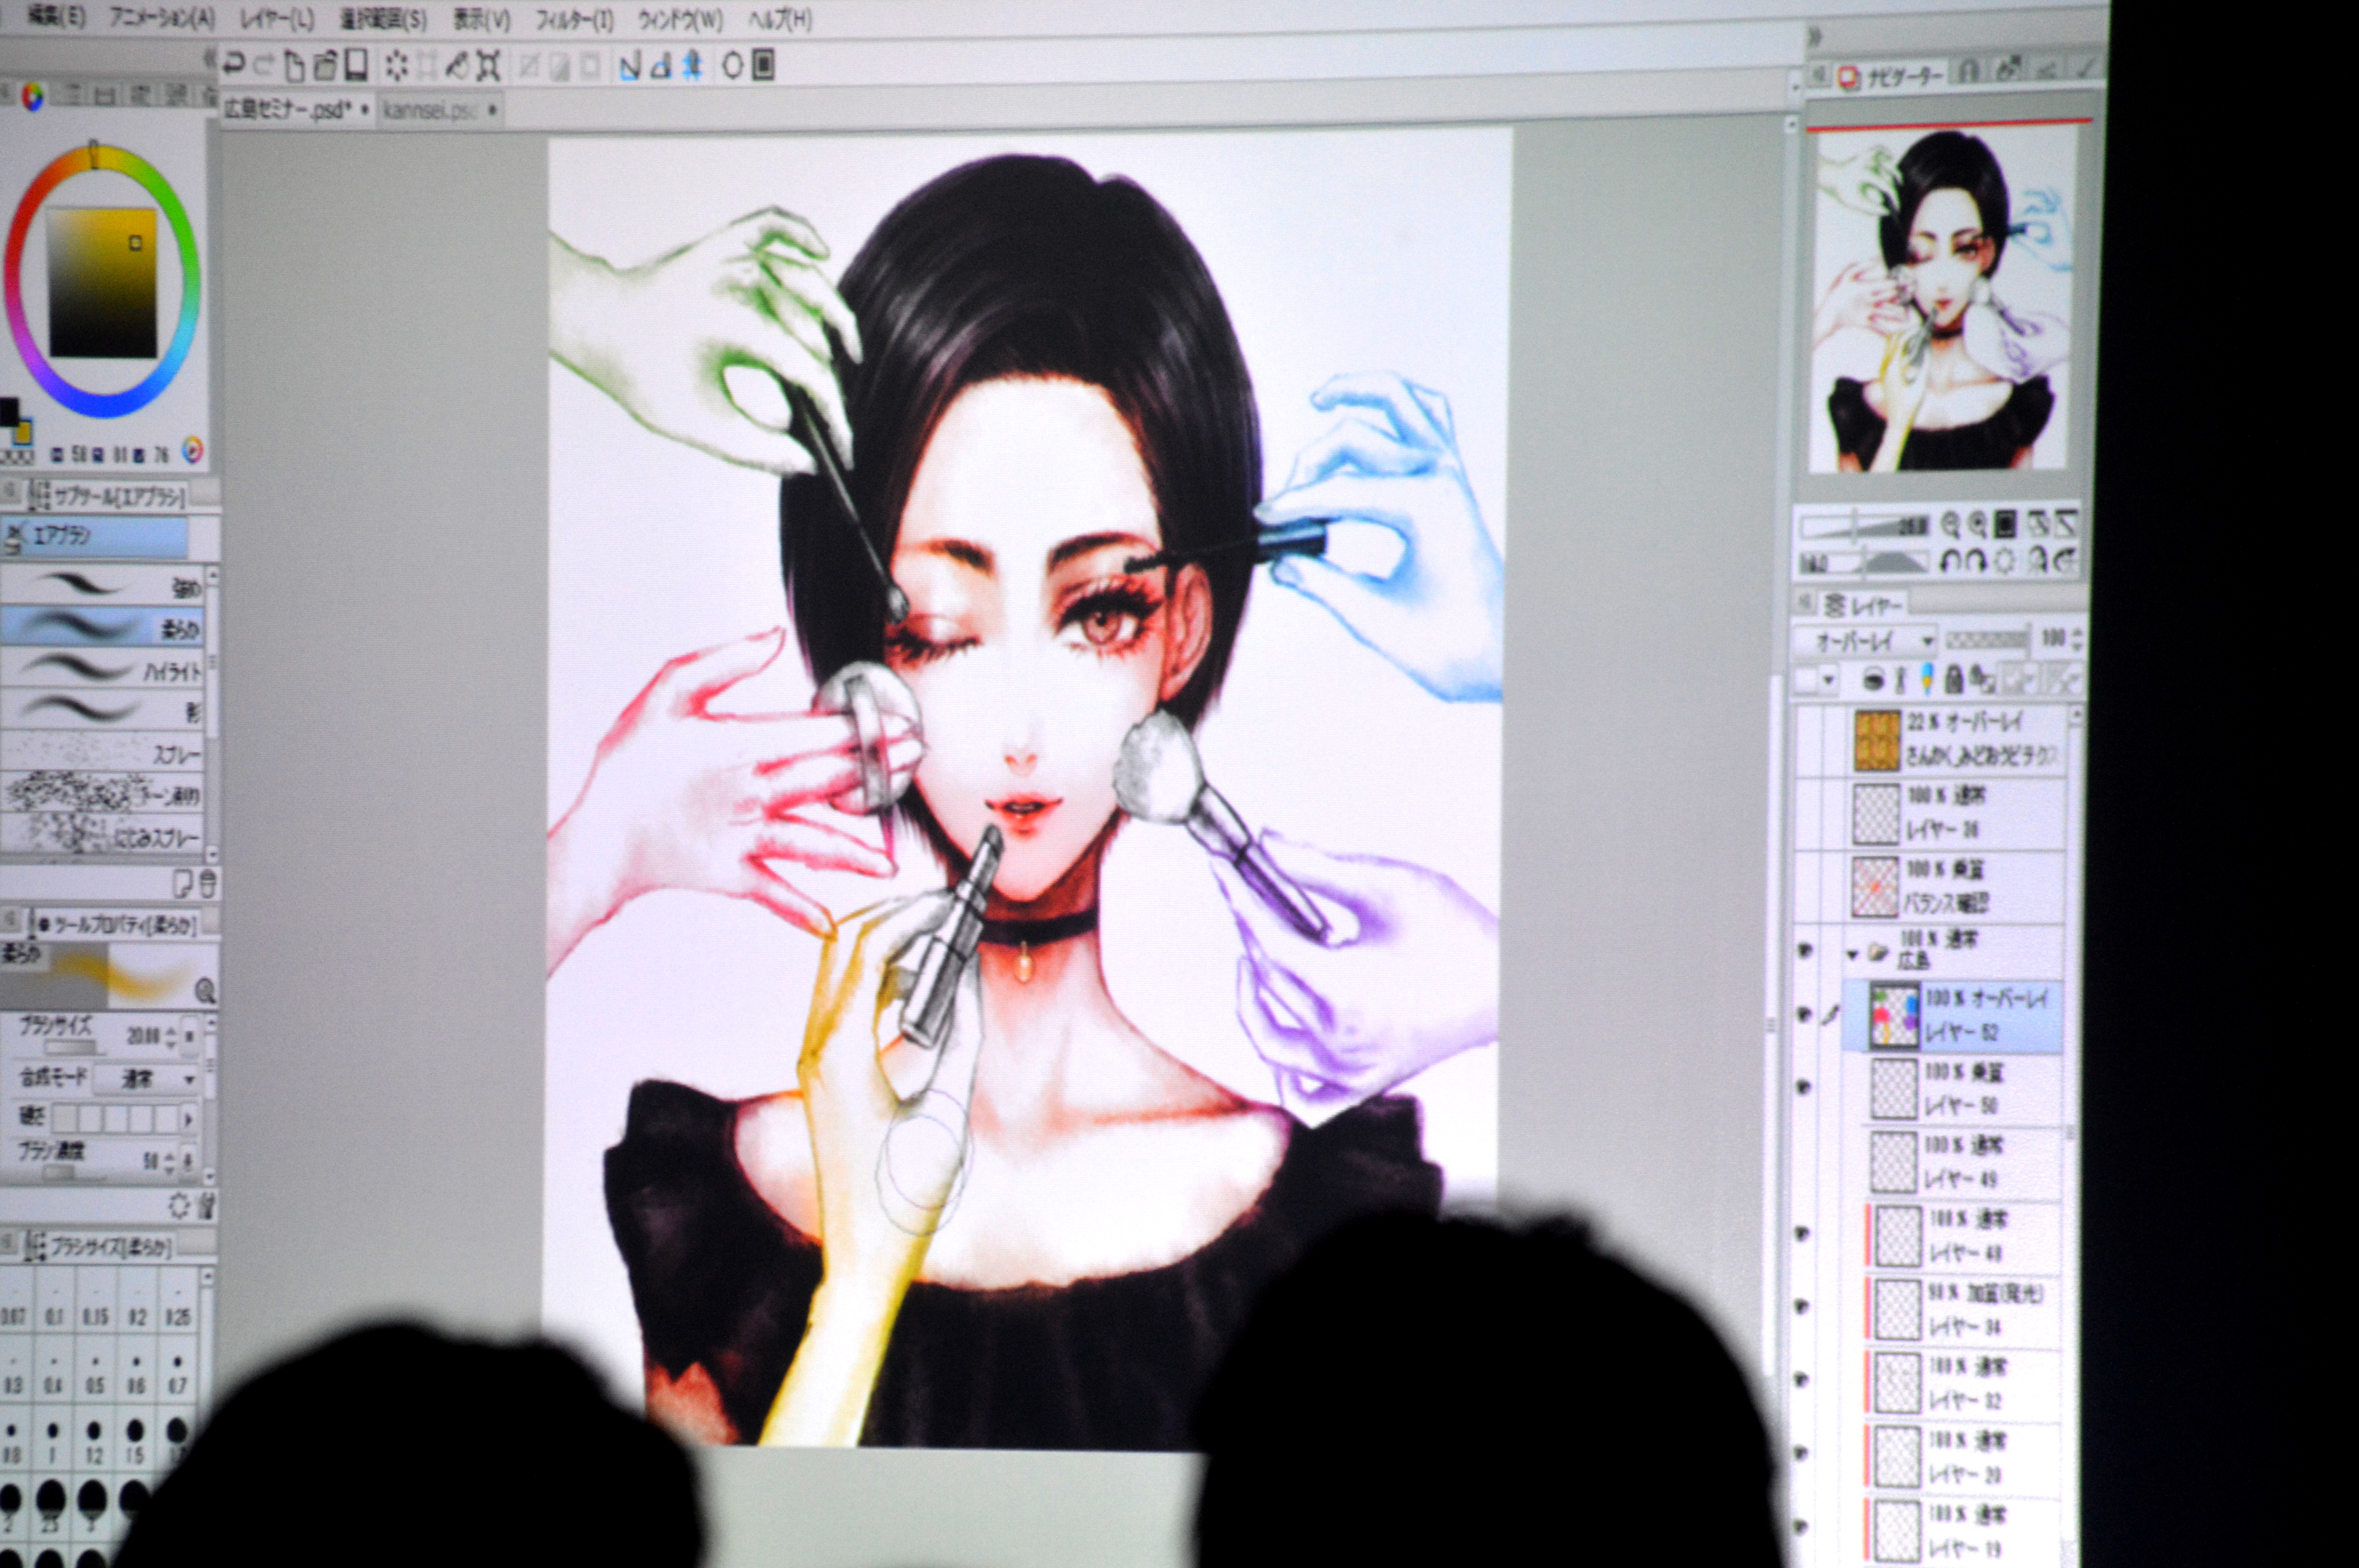The height and width of the screenshot is (1568, 2359).
Task: Open the ウィンドウ(W) menu
Action: click(x=680, y=19)
